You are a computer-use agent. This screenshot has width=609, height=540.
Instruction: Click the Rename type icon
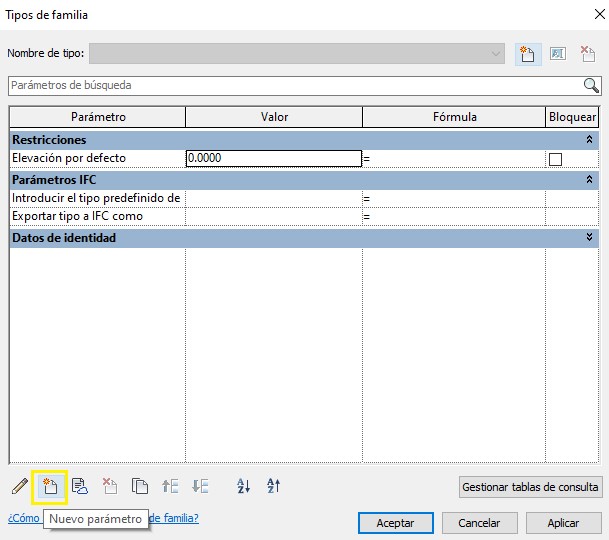(x=558, y=54)
